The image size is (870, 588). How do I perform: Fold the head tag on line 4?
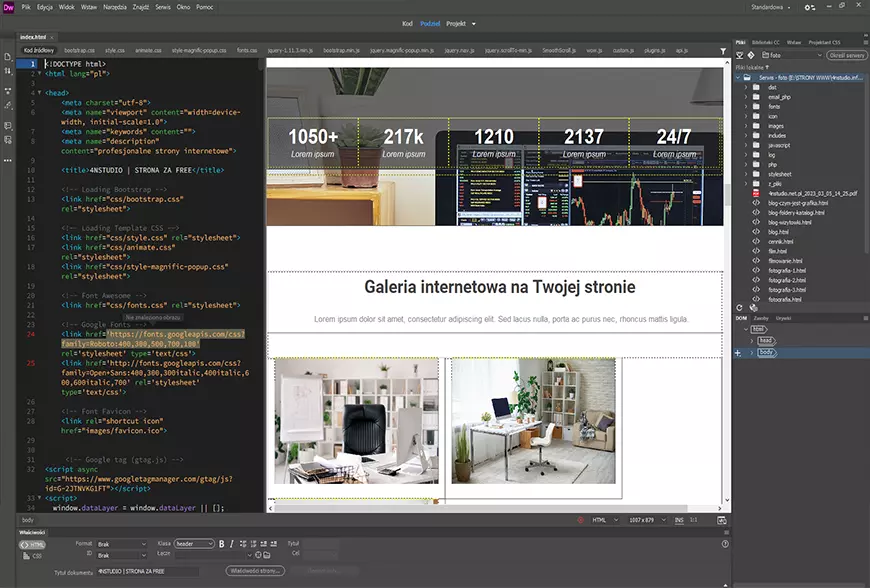39,93
